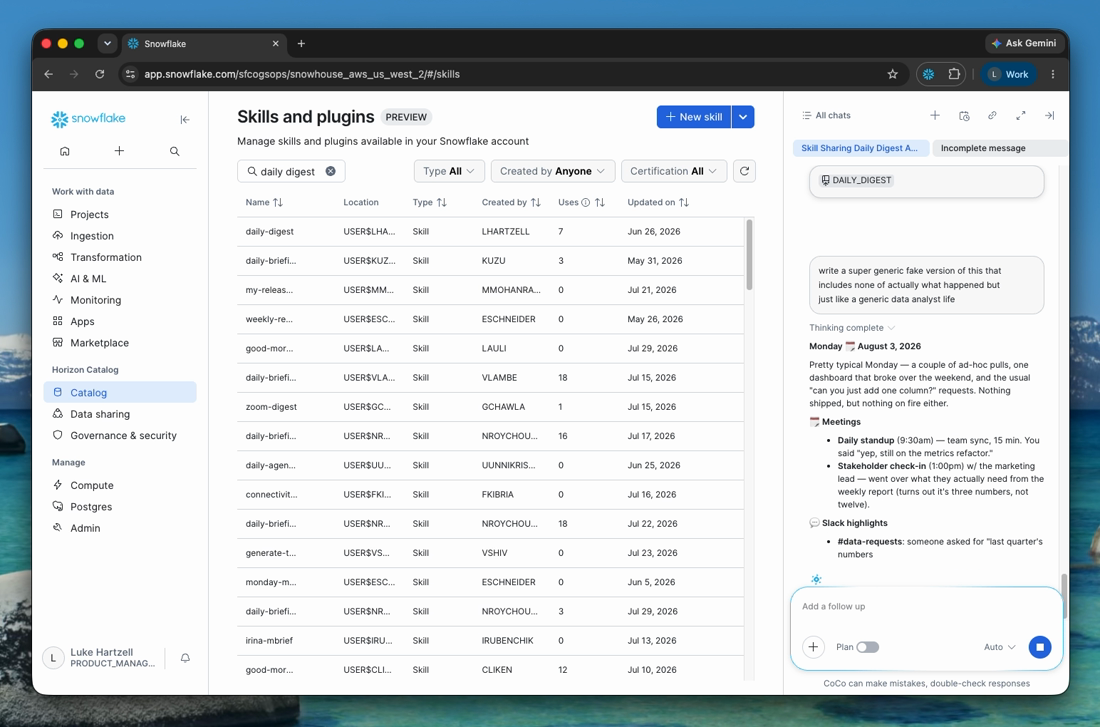Image resolution: width=1100 pixels, height=727 pixels.
Task: Open the daily-digest skill row
Action: click(490, 232)
